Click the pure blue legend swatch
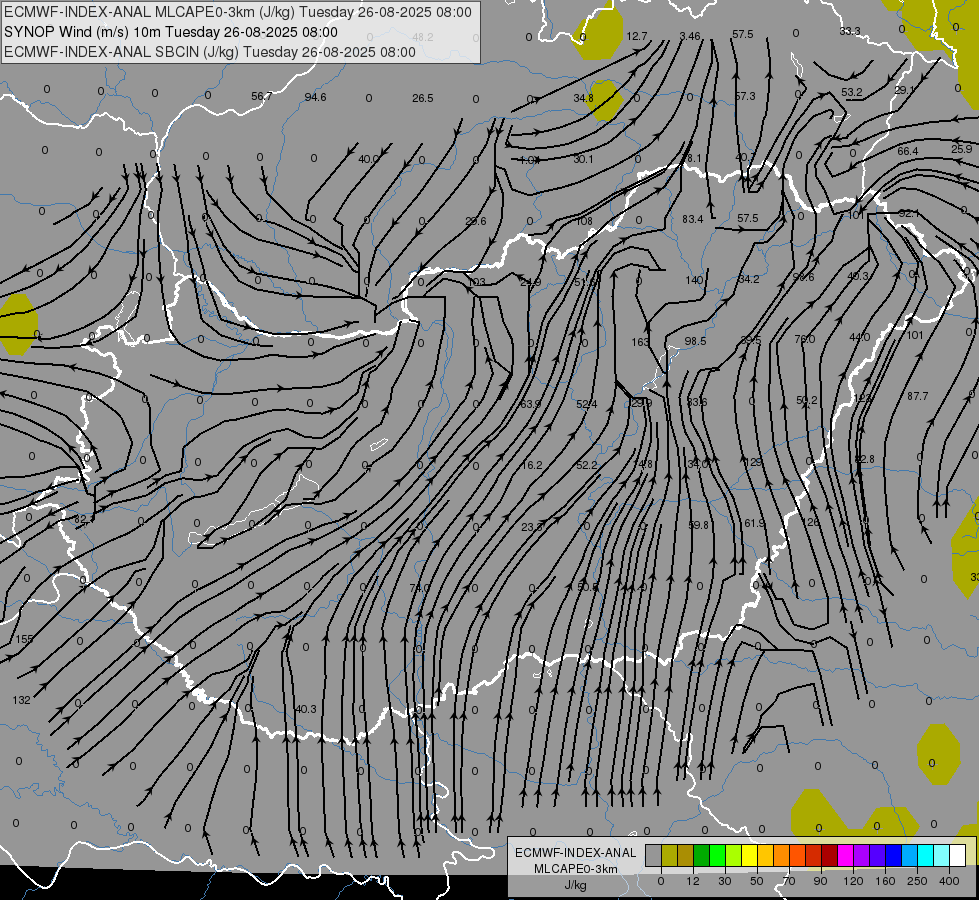The height and width of the screenshot is (900, 979). click(894, 855)
